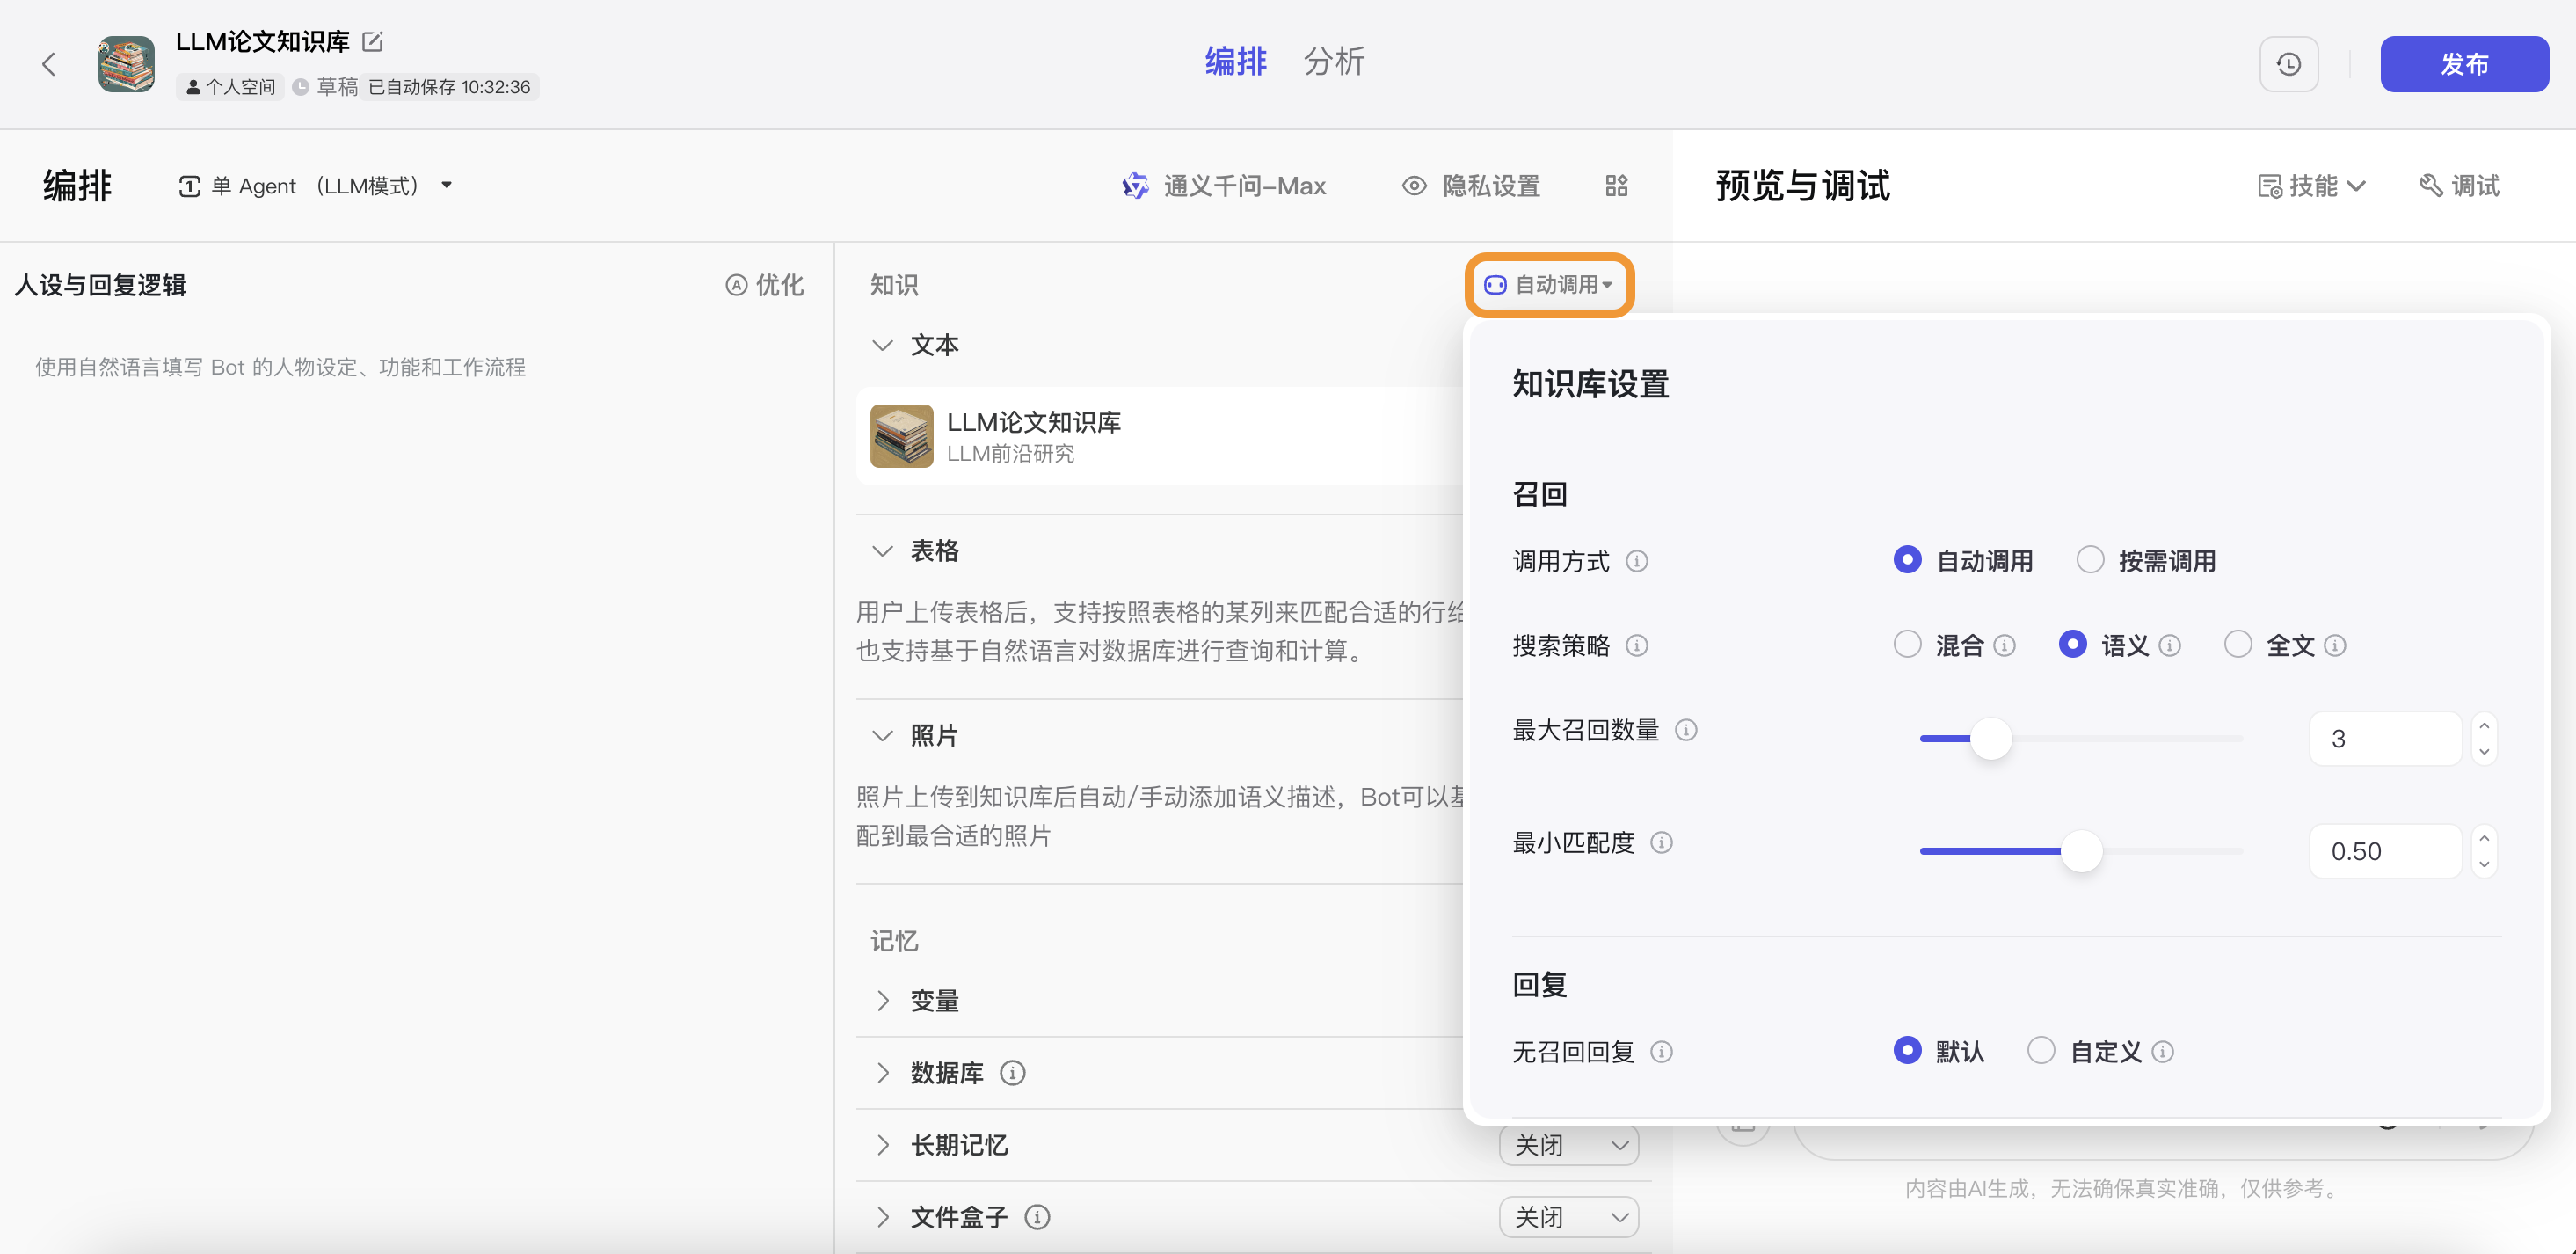Open the 技能 menu in 预览与调试
Image resolution: width=2576 pixels, height=1254 pixels.
coord(2311,186)
